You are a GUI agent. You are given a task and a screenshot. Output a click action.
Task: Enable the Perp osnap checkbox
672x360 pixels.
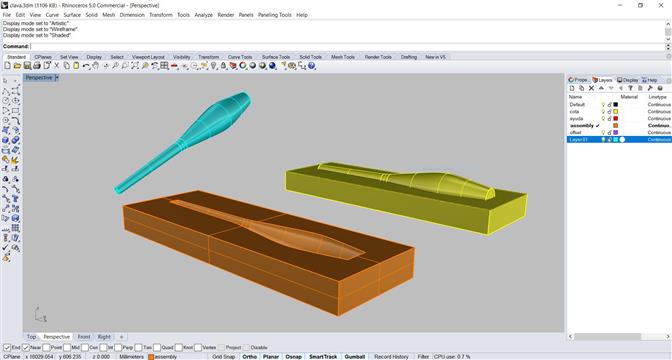pos(118,348)
